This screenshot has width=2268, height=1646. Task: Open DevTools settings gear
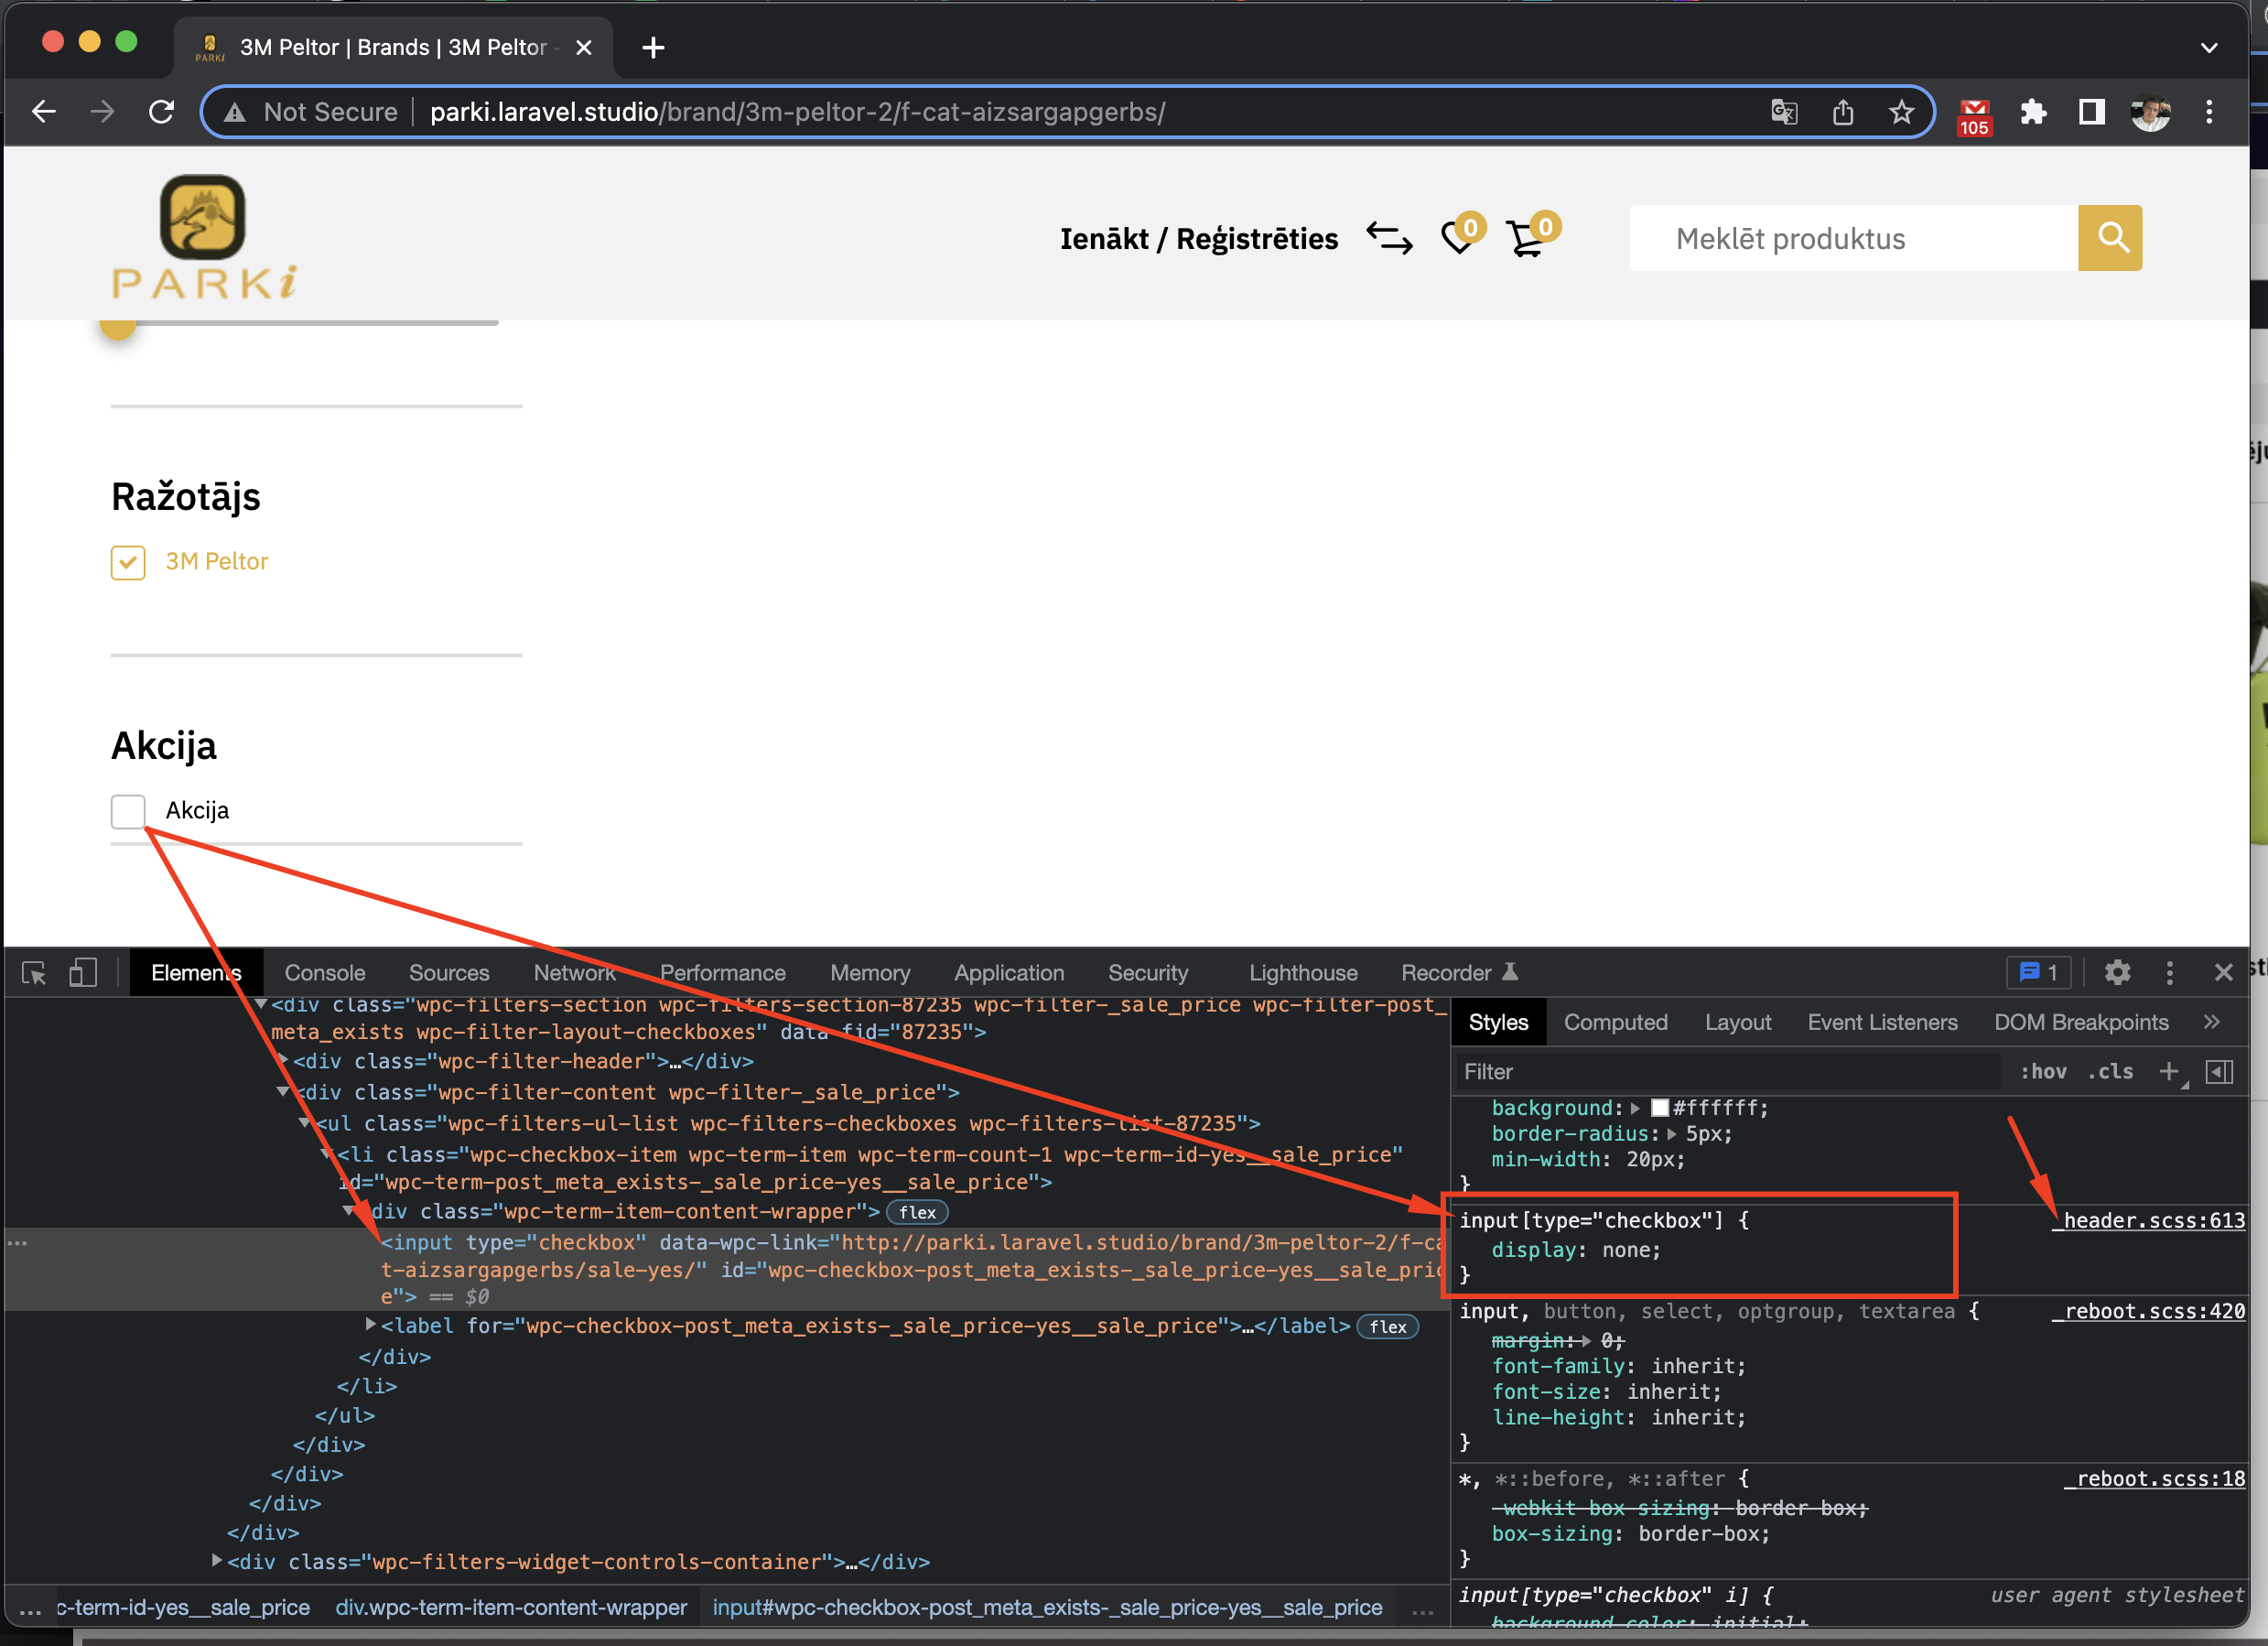pos(2116,972)
